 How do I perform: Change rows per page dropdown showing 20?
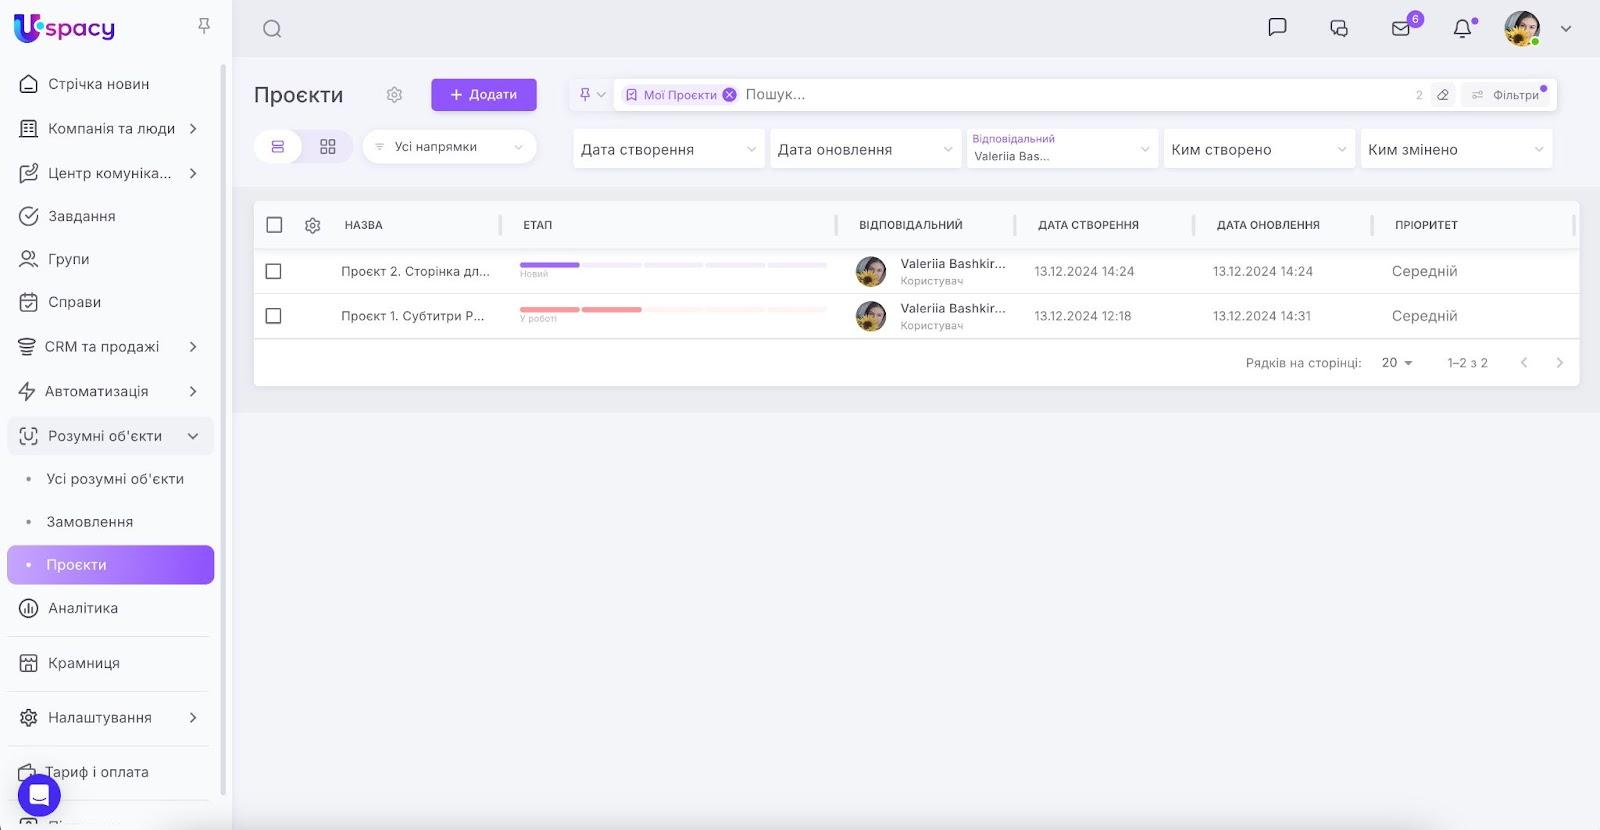[1397, 363]
